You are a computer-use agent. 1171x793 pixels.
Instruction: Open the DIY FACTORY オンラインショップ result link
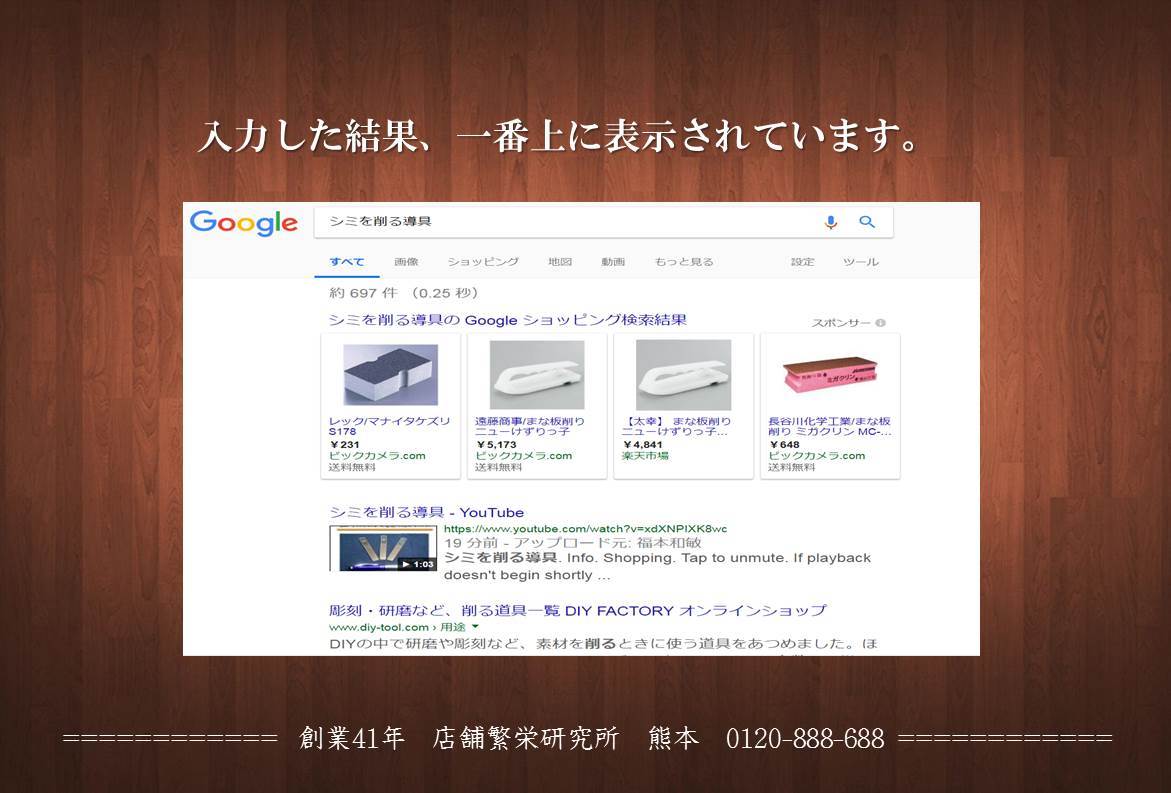click(578, 610)
